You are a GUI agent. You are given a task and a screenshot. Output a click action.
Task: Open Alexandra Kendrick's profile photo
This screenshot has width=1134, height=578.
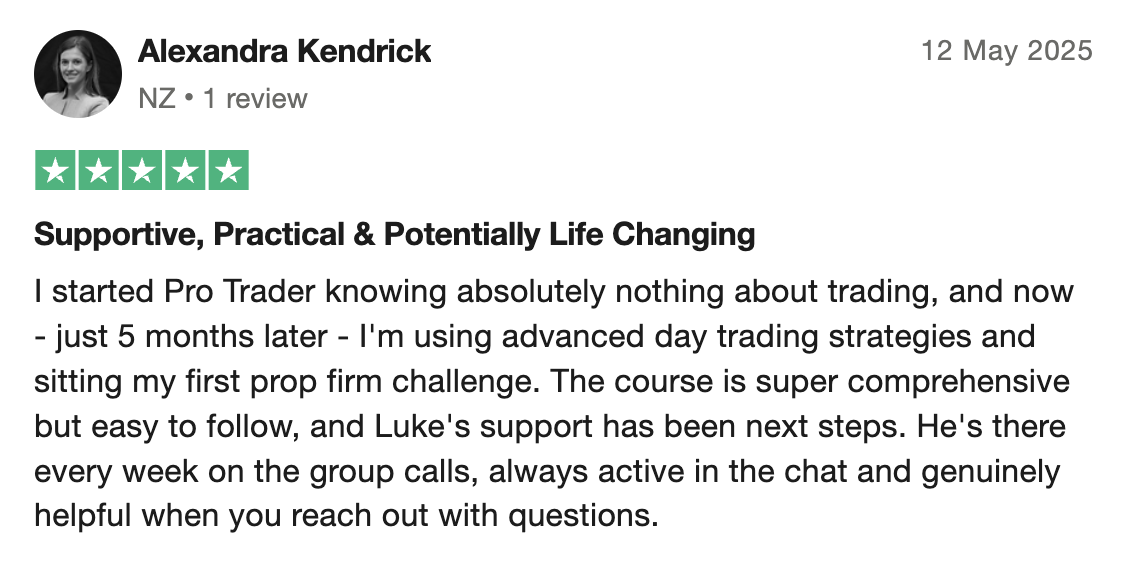coord(78,74)
